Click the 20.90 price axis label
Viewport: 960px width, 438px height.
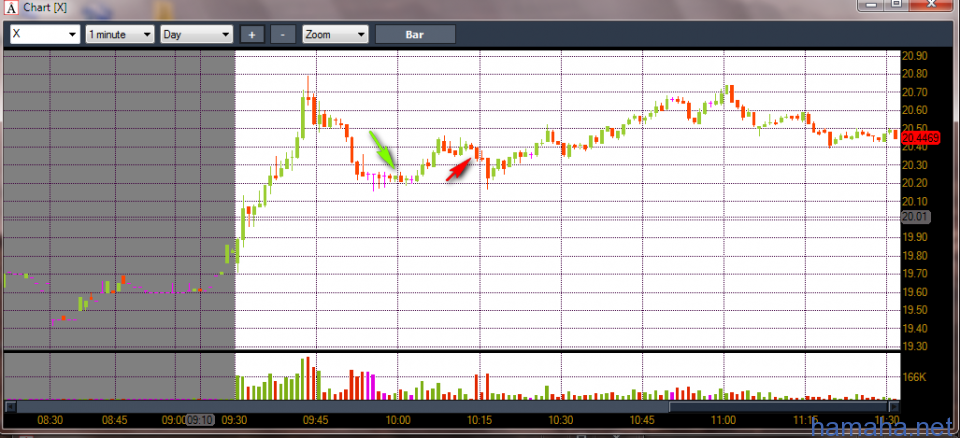(915, 56)
